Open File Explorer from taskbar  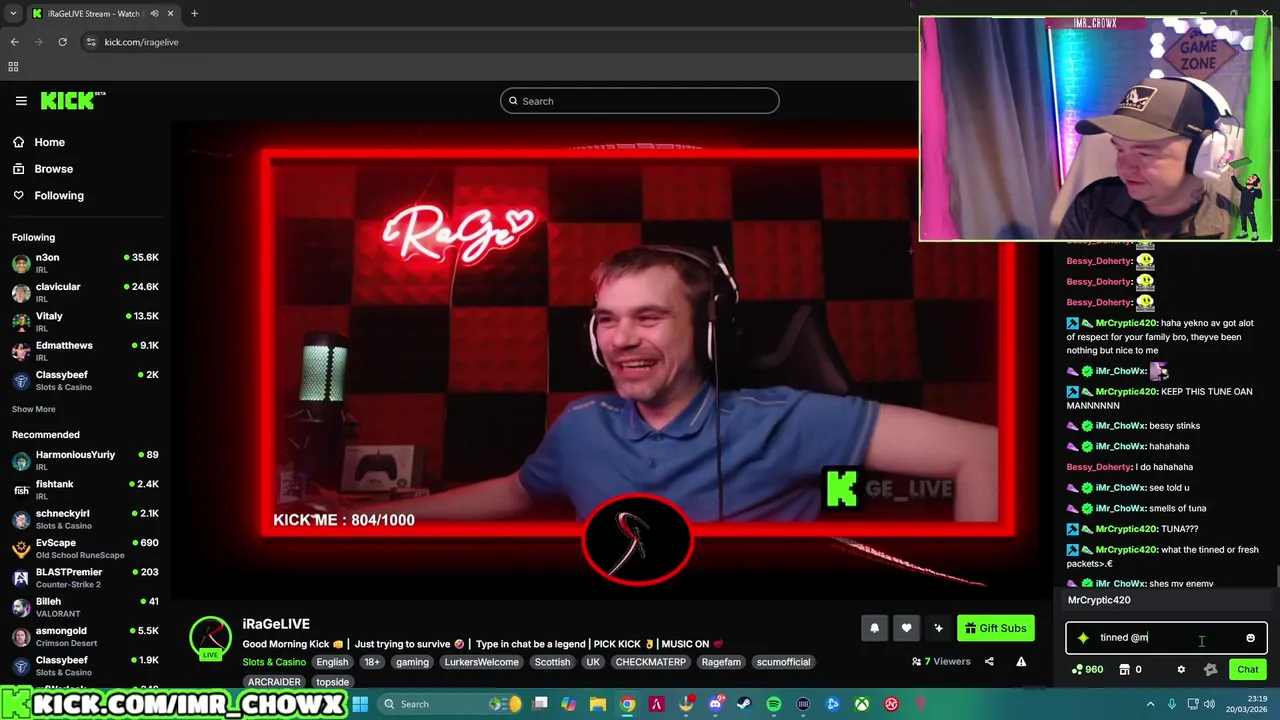[x=598, y=704]
